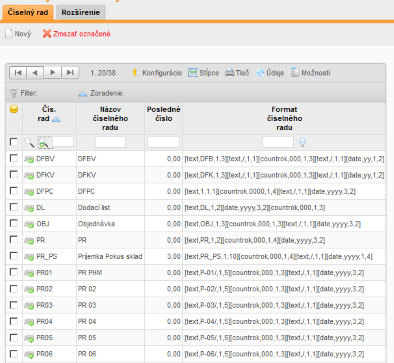
Task: Check the PR05 row checkbox
Action: tap(14, 337)
